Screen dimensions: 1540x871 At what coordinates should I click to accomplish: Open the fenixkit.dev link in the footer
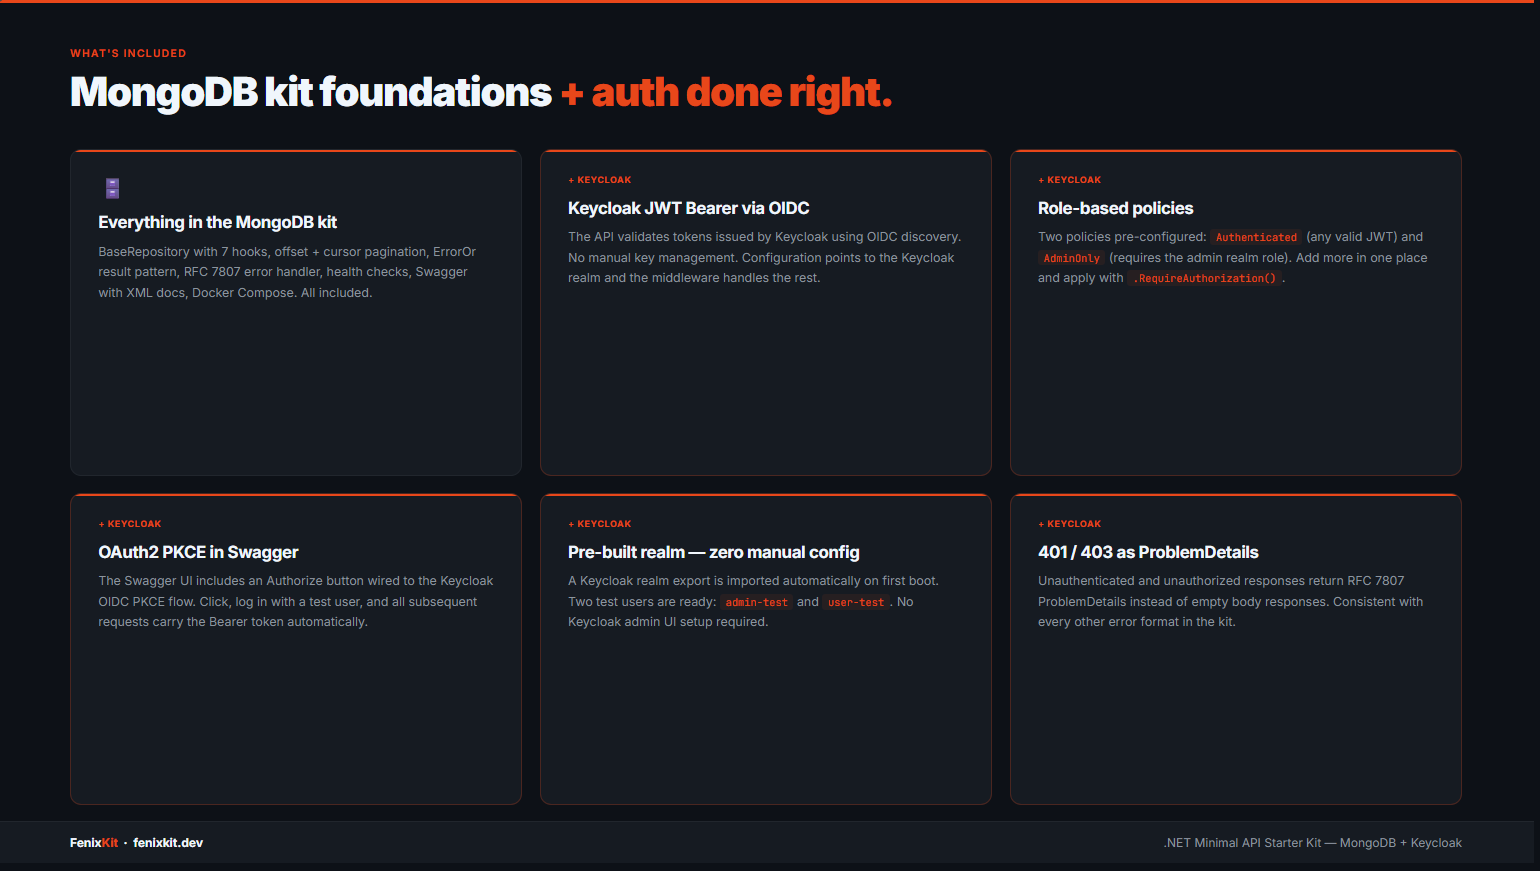click(x=168, y=843)
